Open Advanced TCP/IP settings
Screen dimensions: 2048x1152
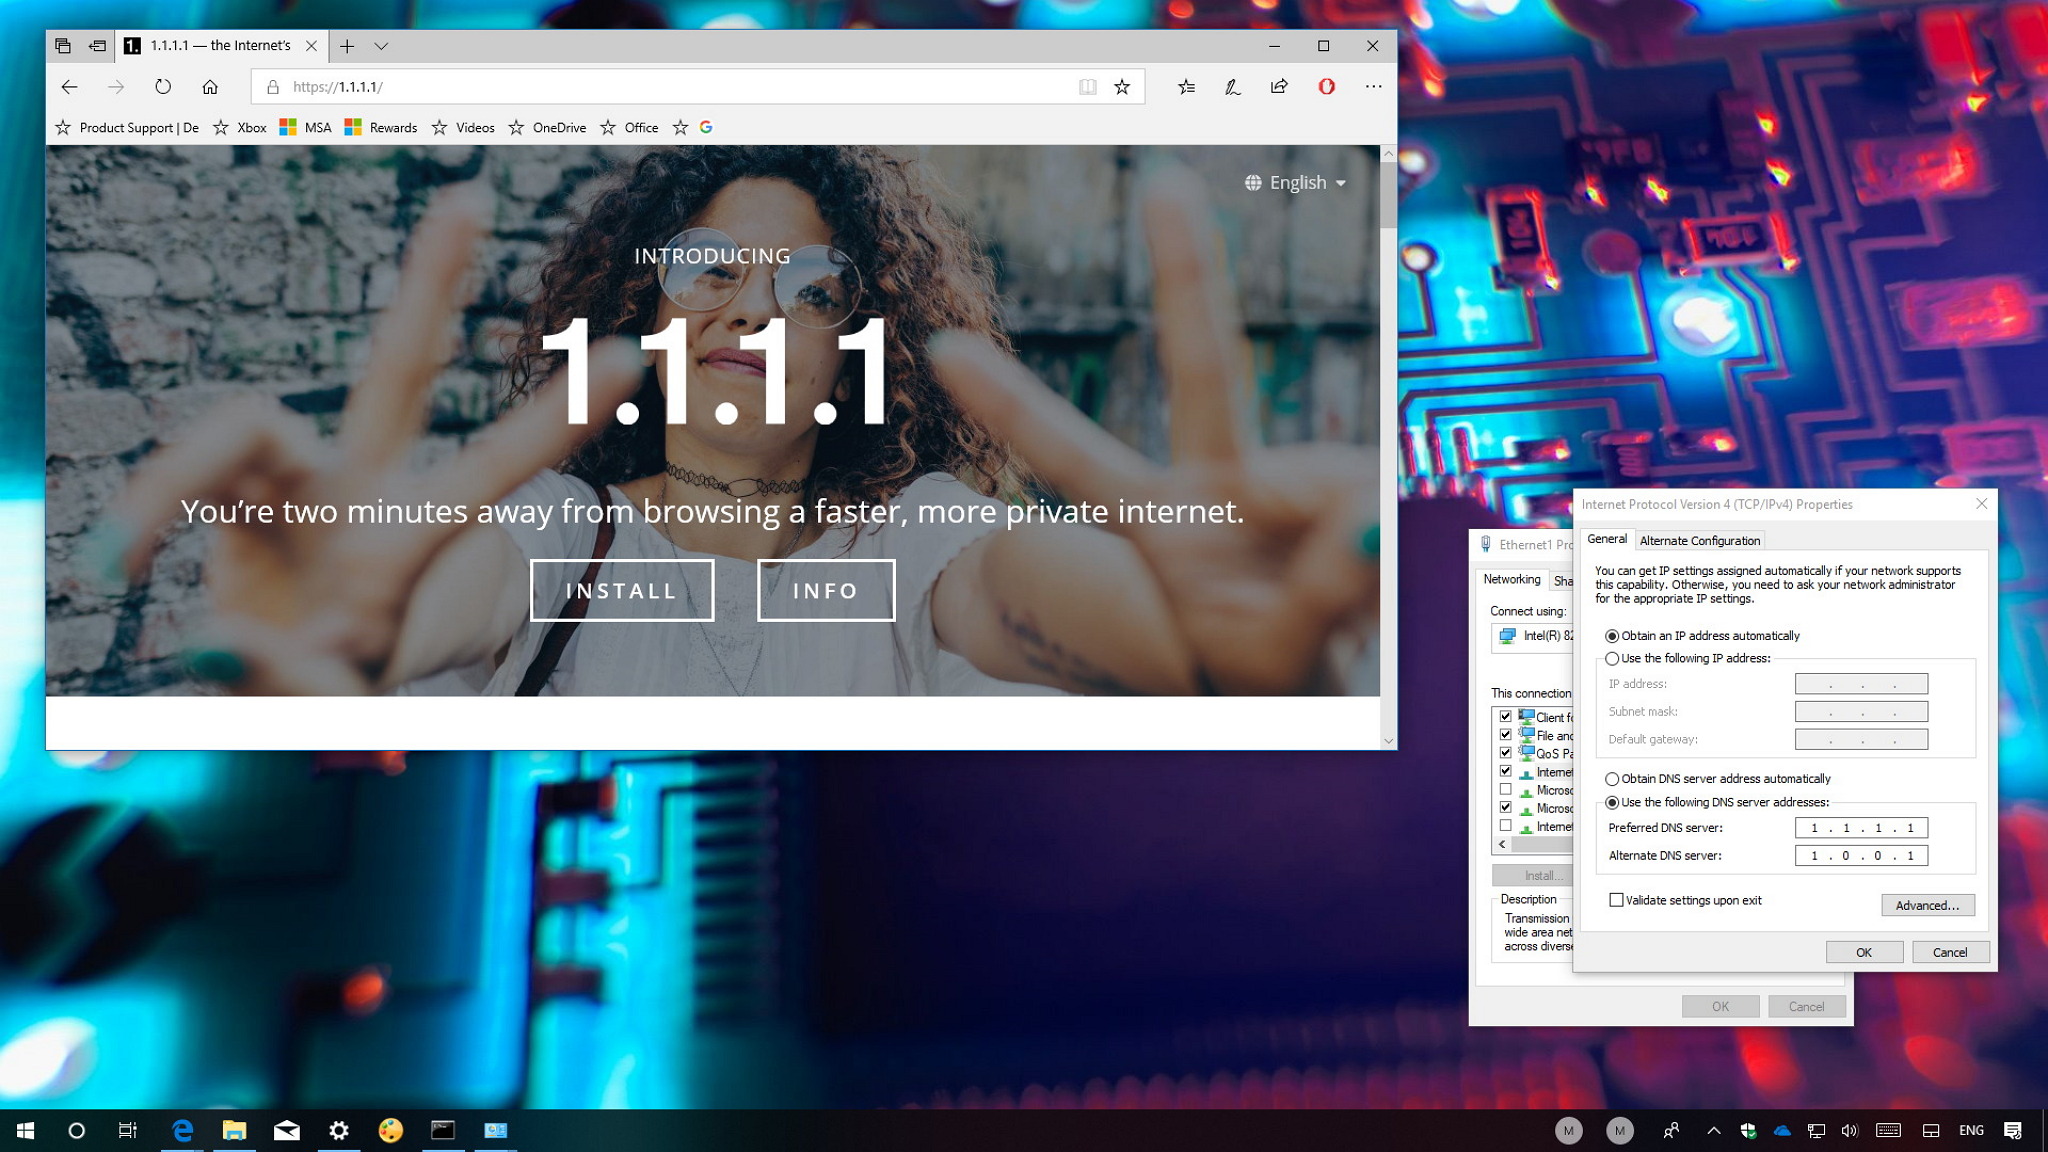[x=1927, y=906]
